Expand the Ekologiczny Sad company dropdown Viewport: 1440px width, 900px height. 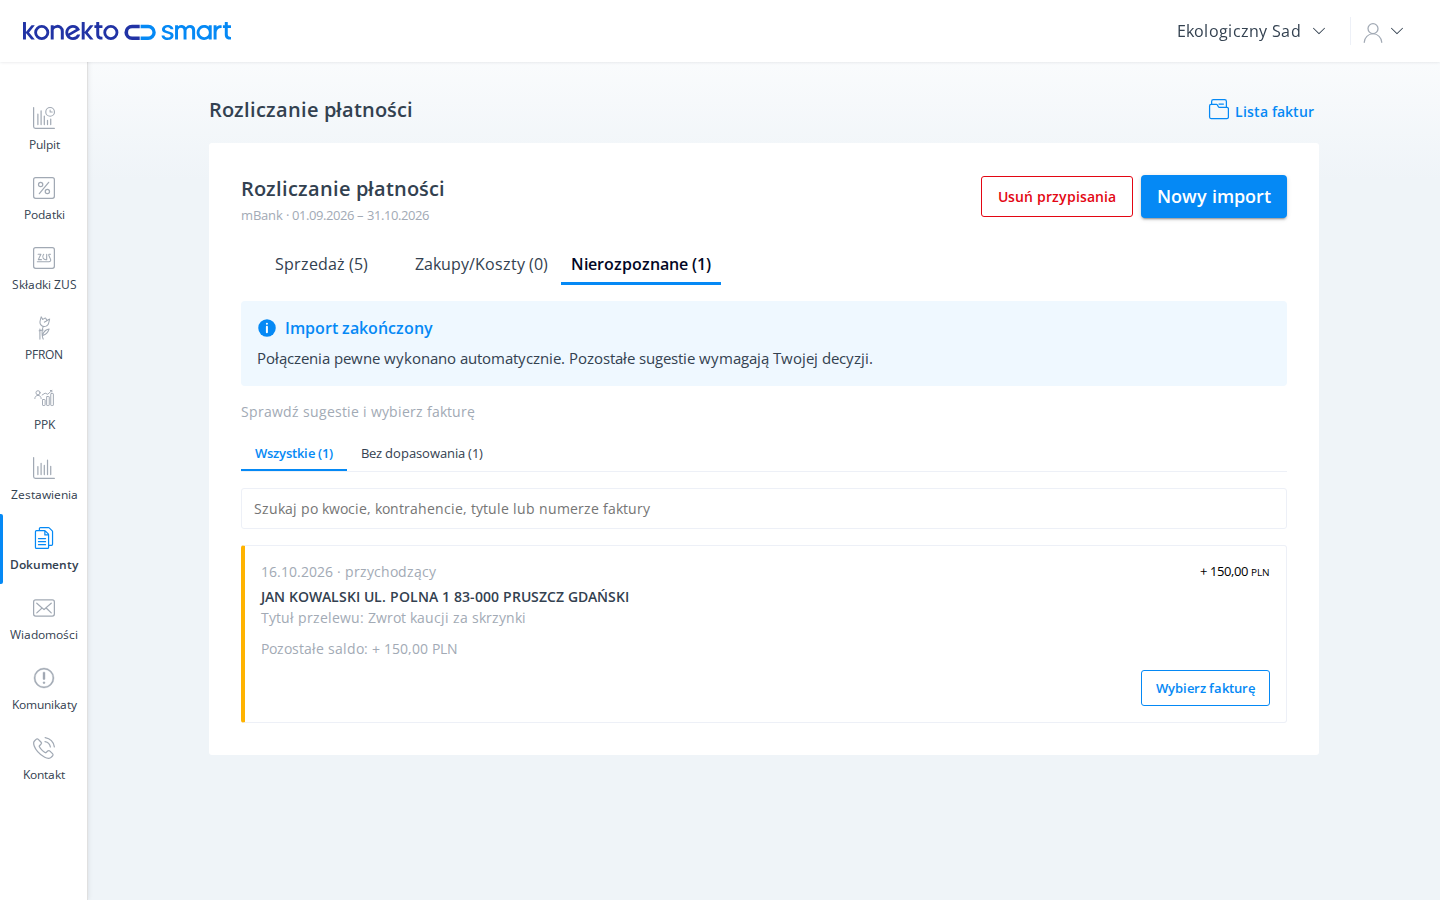tap(1251, 31)
